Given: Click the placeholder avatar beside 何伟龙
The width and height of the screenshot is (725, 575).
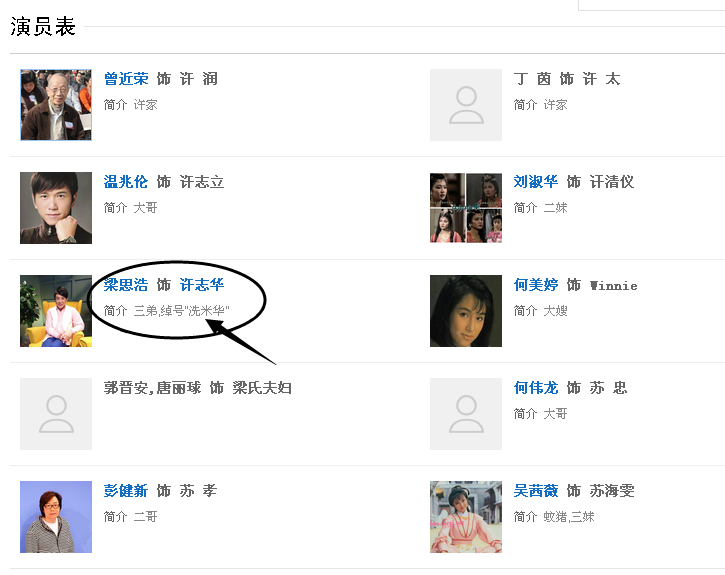Looking at the screenshot, I should (x=466, y=414).
